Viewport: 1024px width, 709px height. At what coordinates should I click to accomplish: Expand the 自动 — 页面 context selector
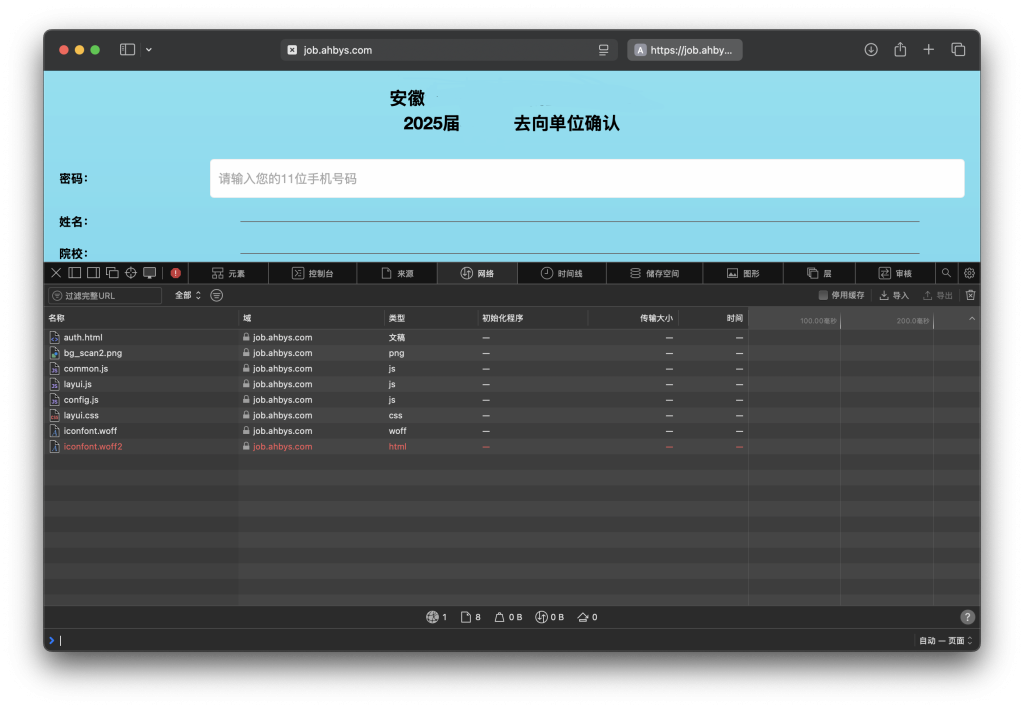click(x=945, y=641)
